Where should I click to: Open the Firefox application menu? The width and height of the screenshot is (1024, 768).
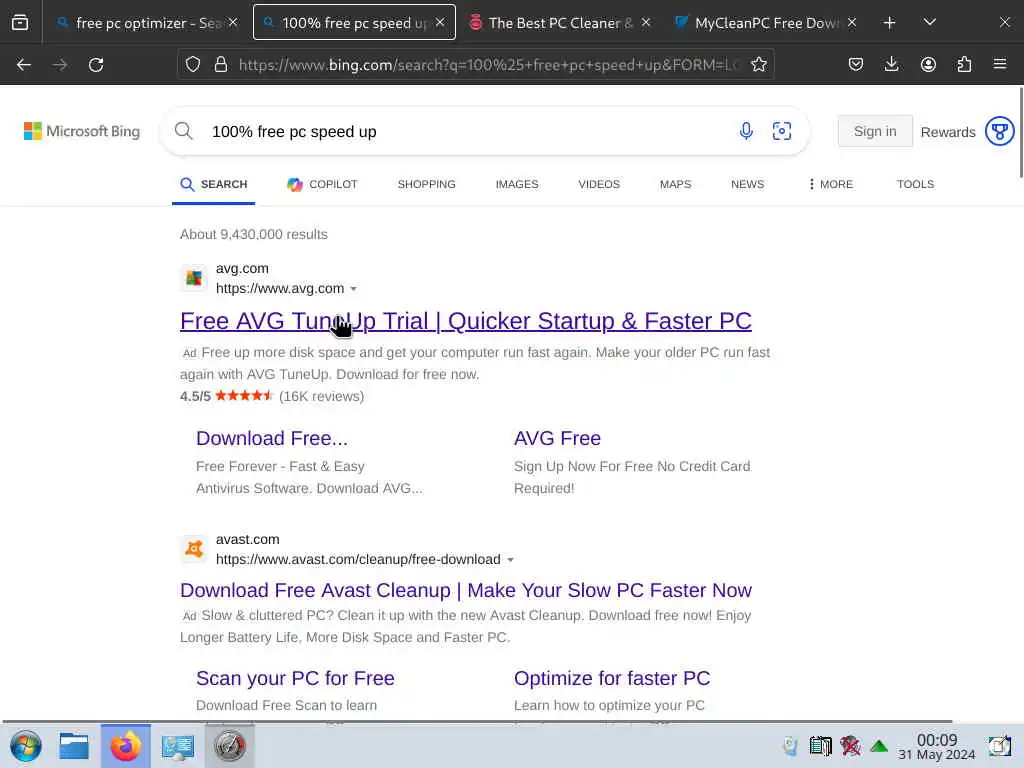[x=1000, y=65]
